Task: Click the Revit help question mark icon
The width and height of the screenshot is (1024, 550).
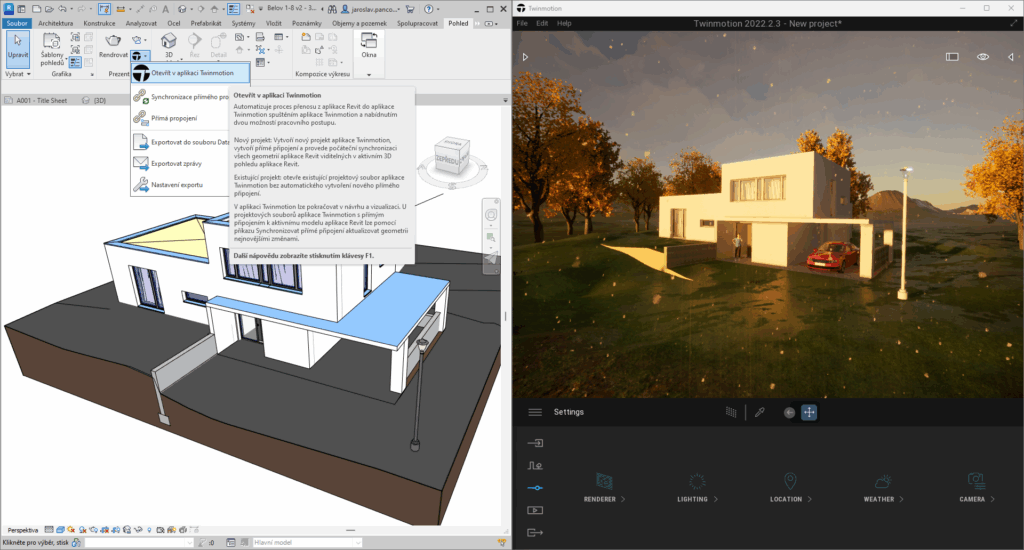Action: coord(428,9)
